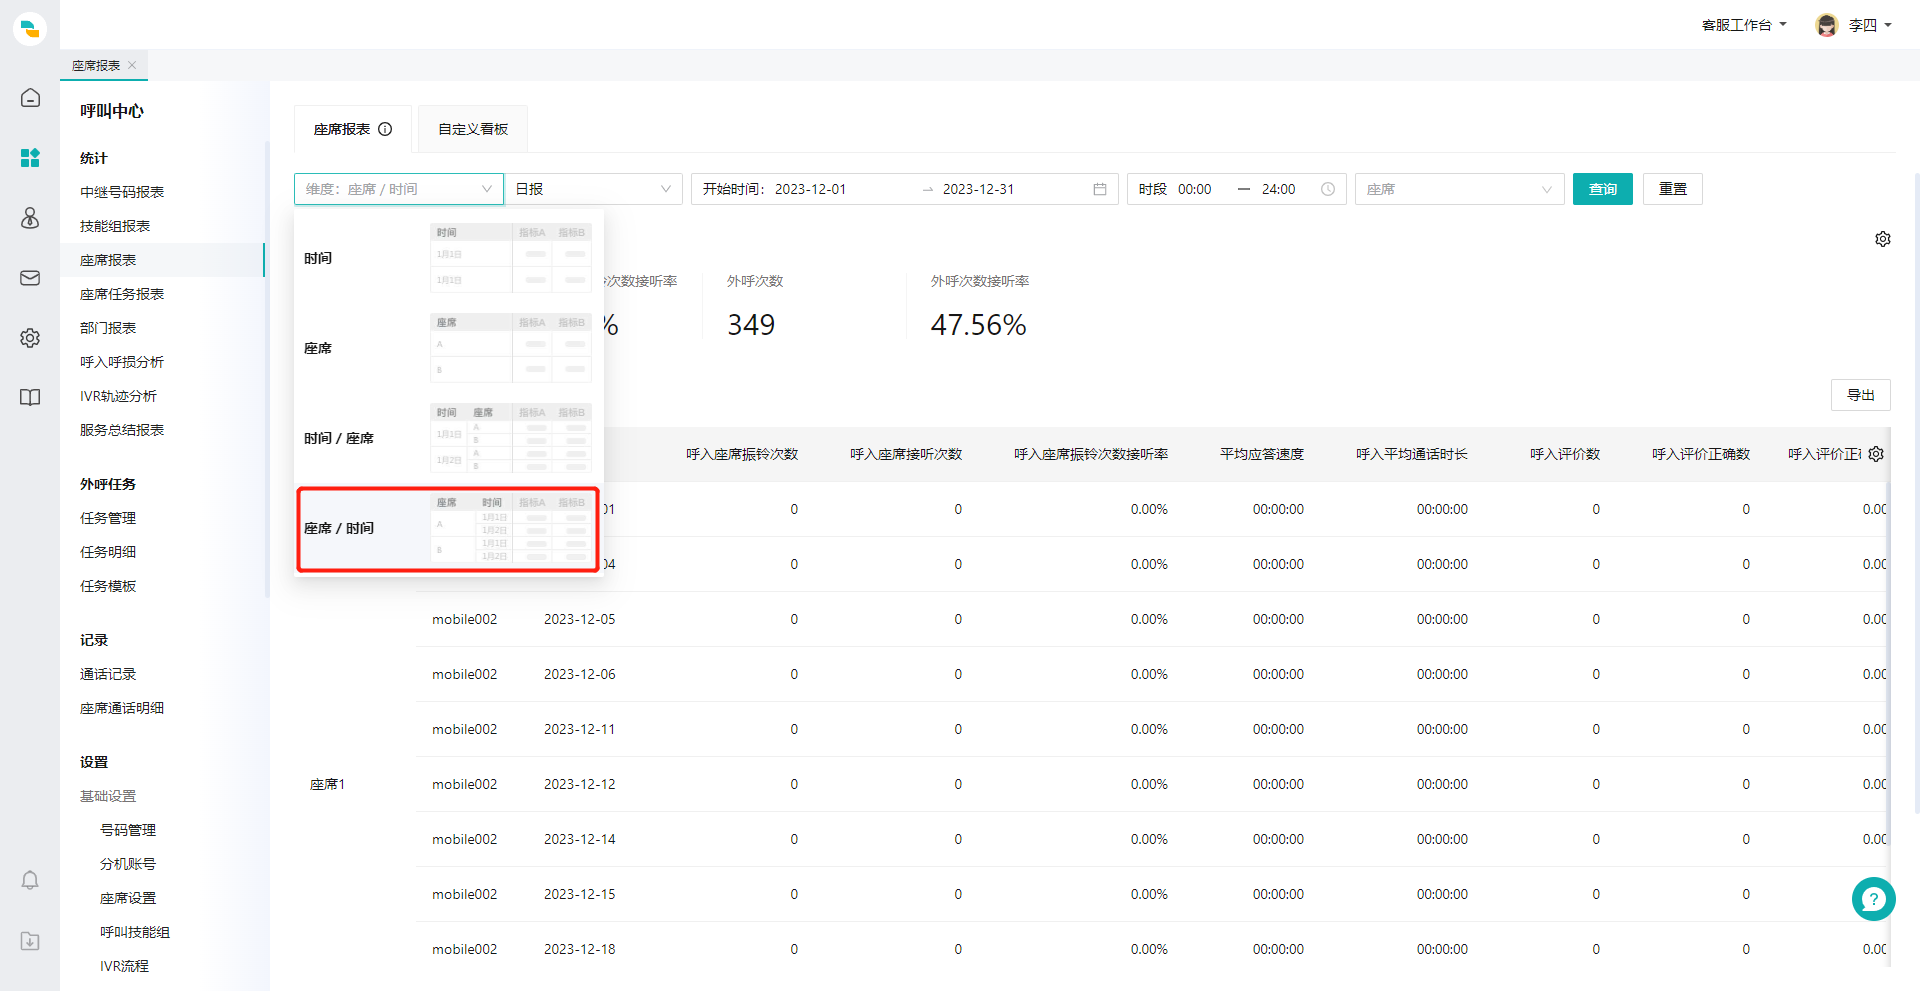
Task: Open 呼入呼损分析 in sidebar
Action: tap(122, 362)
